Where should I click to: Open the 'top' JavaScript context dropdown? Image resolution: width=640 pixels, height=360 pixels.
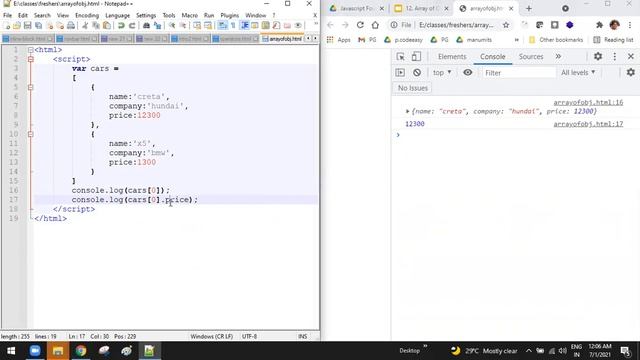[x=442, y=73]
